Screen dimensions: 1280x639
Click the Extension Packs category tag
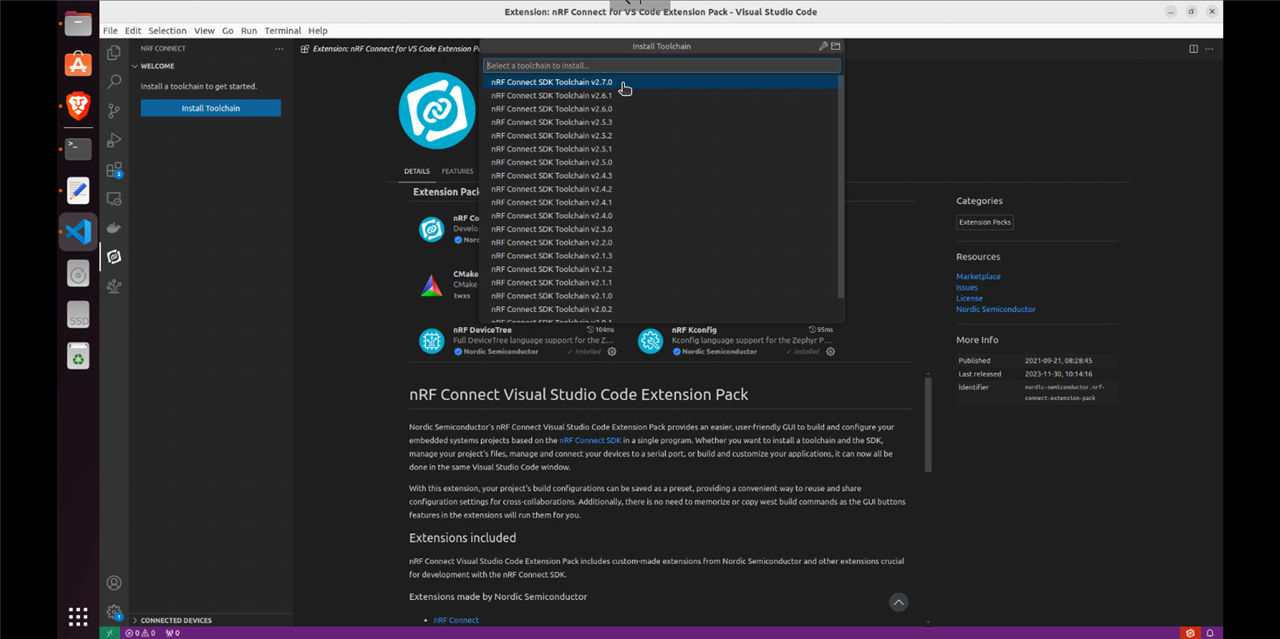click(x=985, y=222)
